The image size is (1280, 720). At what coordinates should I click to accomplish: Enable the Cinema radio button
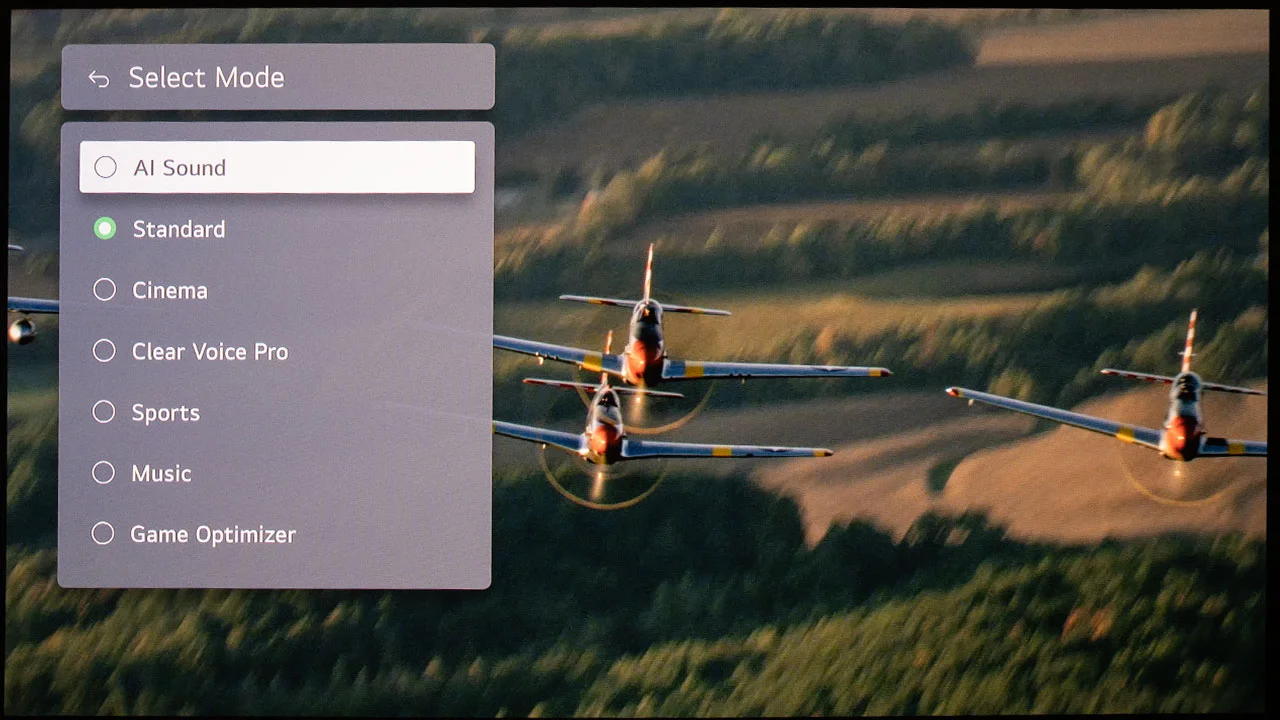(104, 290)
